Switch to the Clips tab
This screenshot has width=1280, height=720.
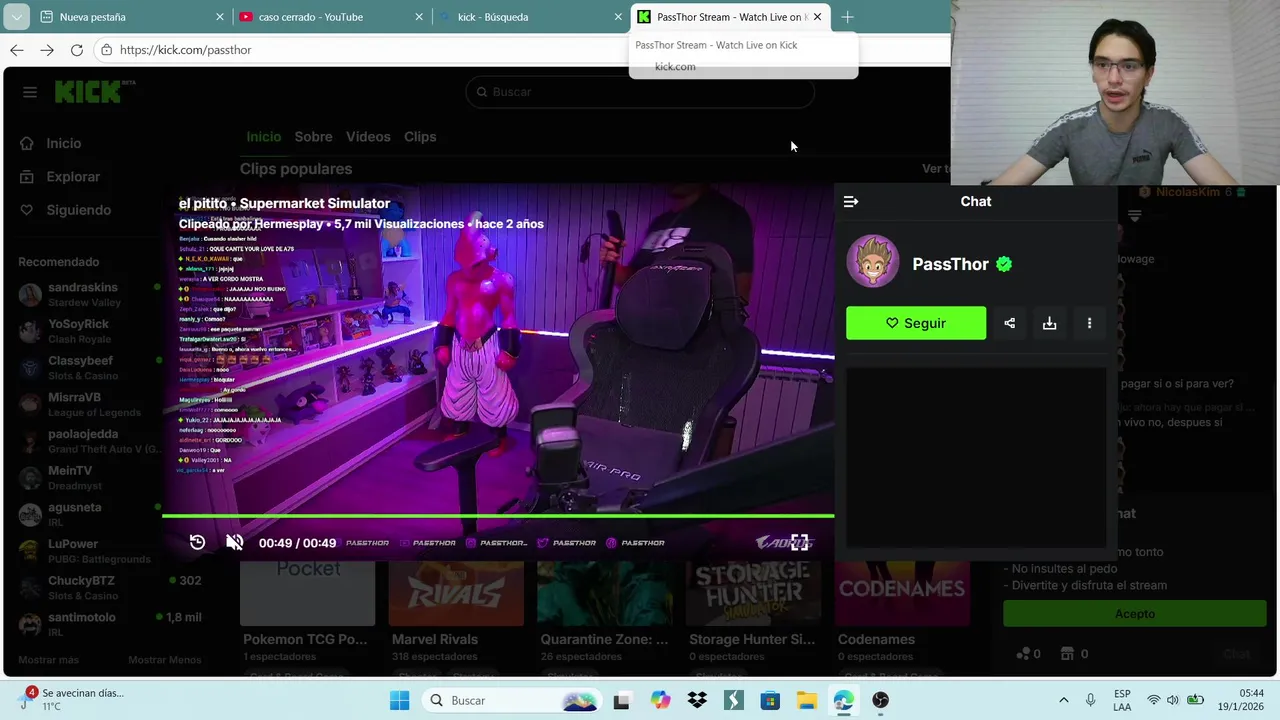pos(420,136)
